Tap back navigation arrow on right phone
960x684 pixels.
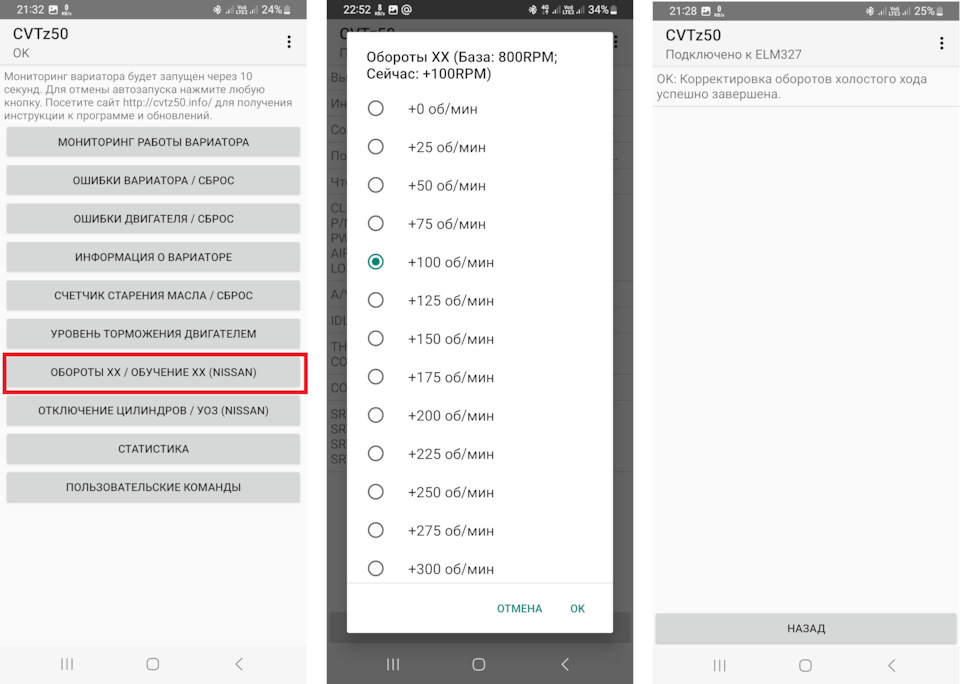pyautogui.click(x=891, y=665)
